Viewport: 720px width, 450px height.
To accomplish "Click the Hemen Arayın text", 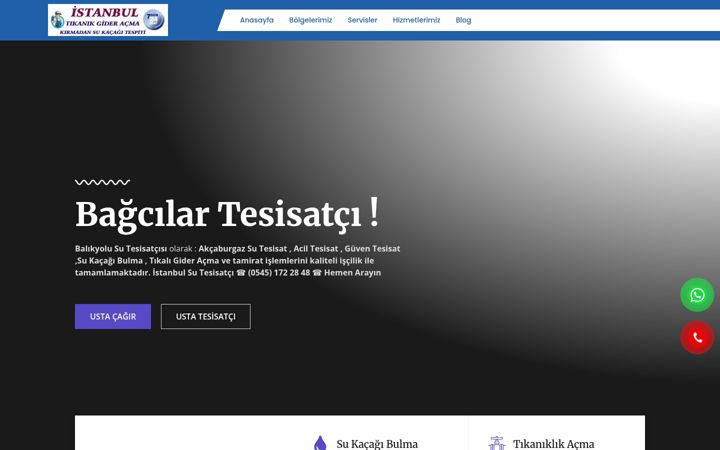I will 353,273.
